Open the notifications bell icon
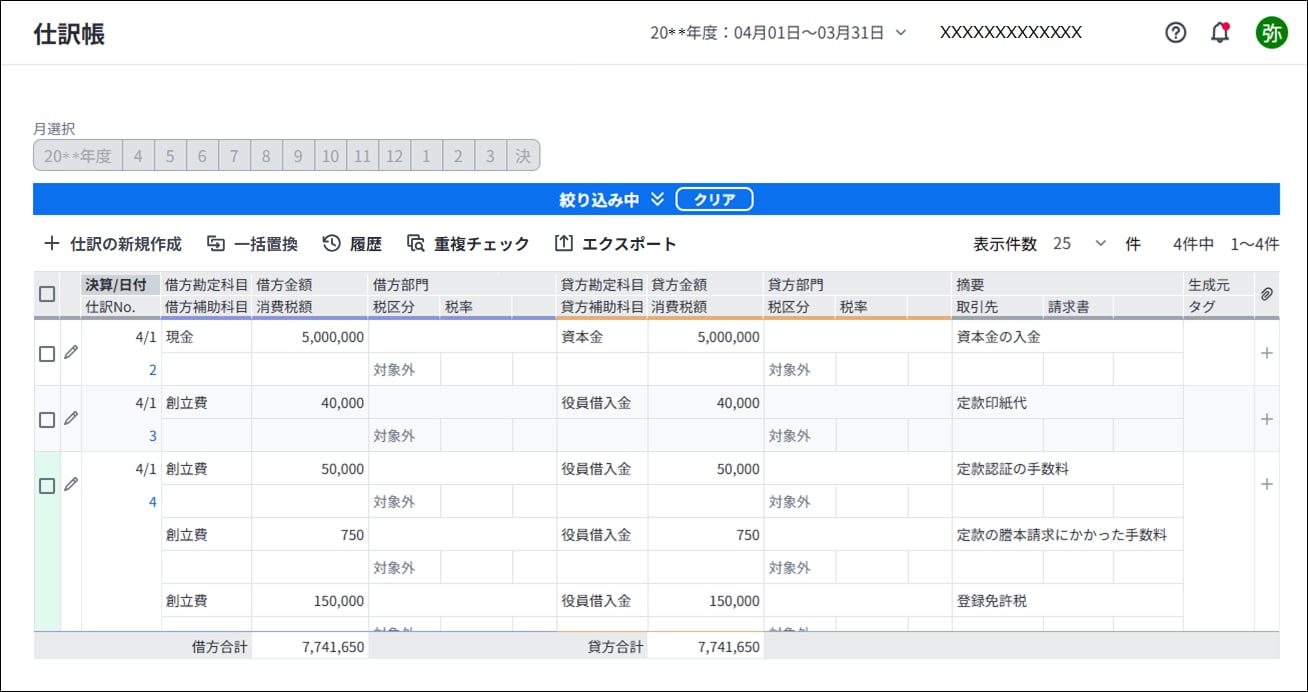The image size is (1308, 692). (x=1220, y=32)
